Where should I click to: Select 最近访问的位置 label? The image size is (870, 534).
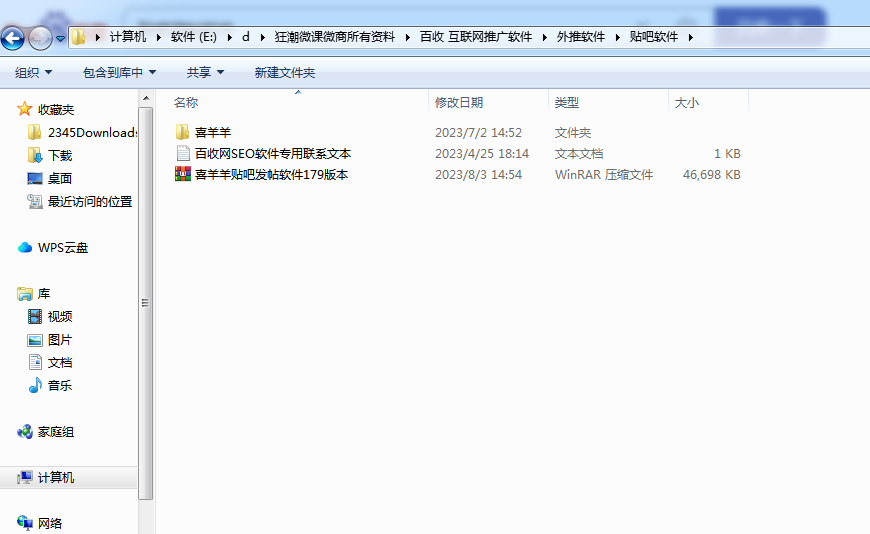[90, 201]
